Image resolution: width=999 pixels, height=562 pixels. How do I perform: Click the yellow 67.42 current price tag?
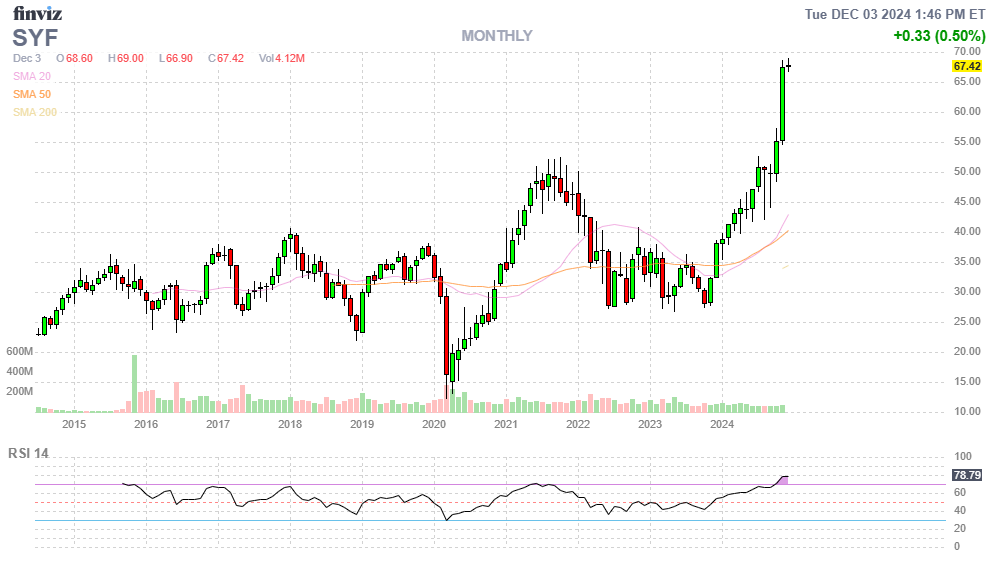(965, 66)
